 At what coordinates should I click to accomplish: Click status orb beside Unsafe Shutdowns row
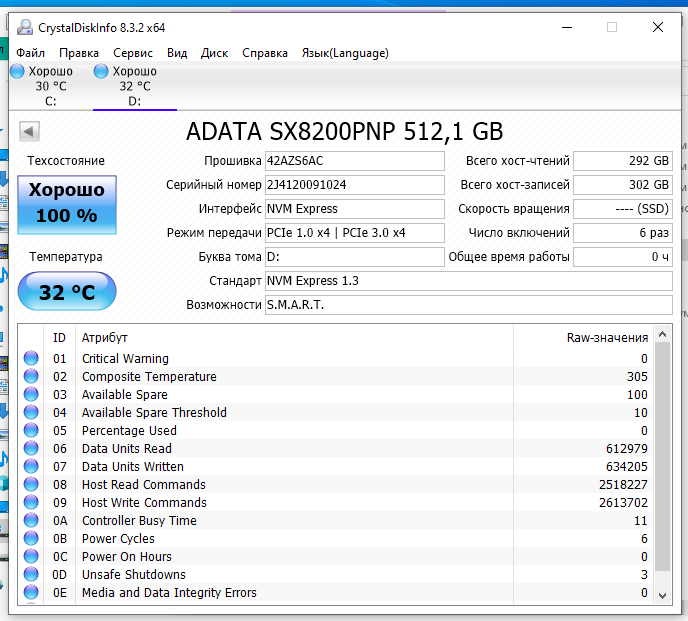[31, 575]
